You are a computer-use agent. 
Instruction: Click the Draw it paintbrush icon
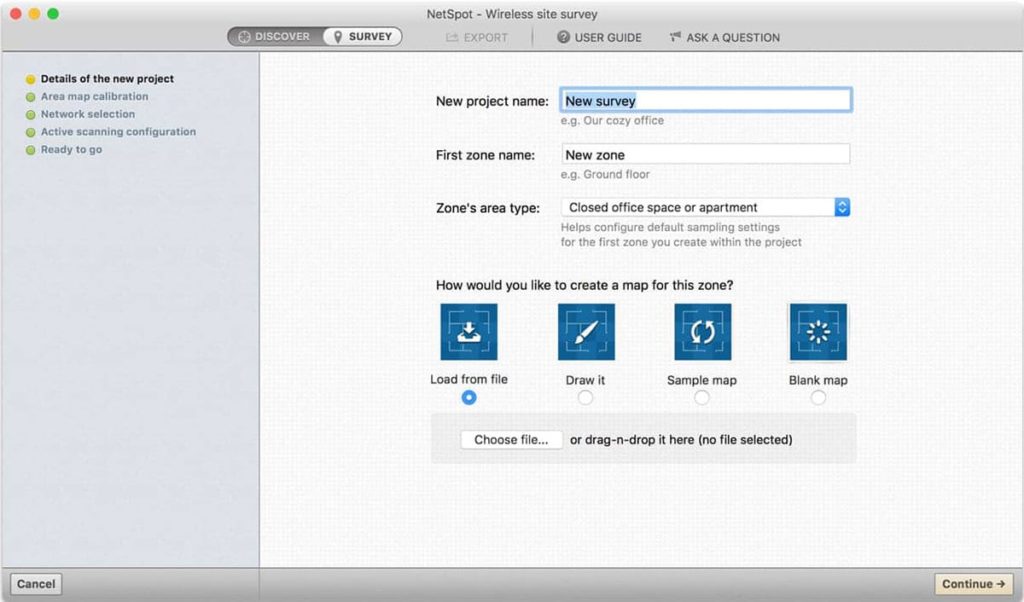[586, 332]
